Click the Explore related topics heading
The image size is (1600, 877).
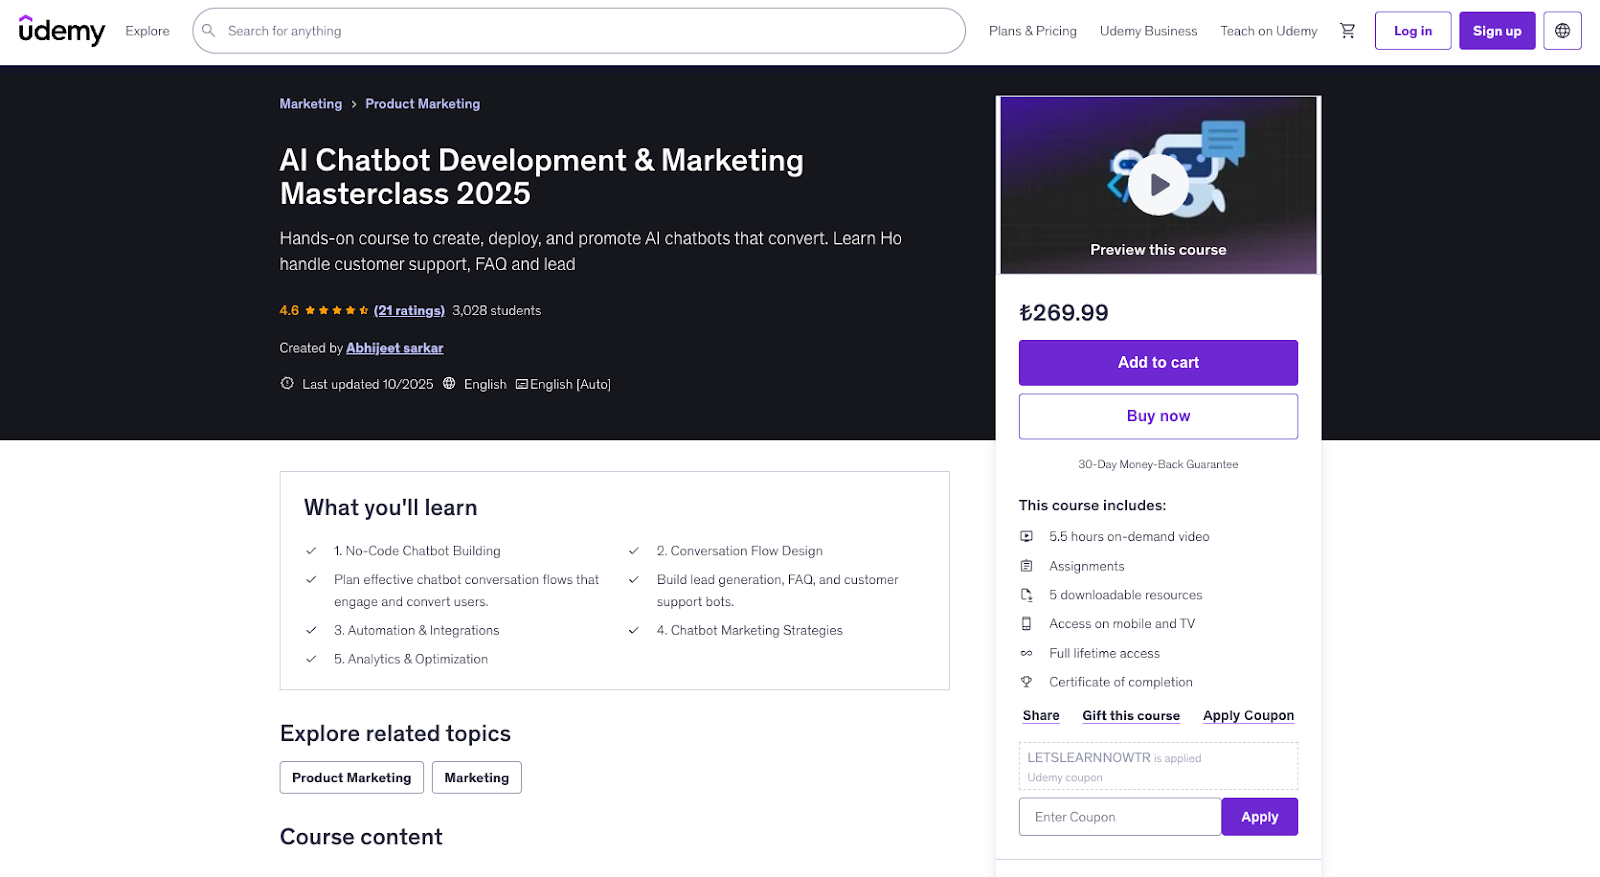coord(395,734)
